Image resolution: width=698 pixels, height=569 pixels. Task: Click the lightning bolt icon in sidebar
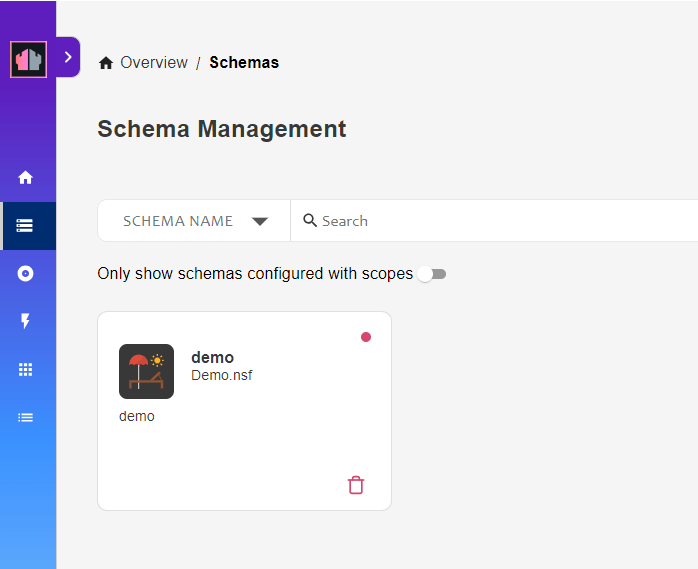click(25, 321)
